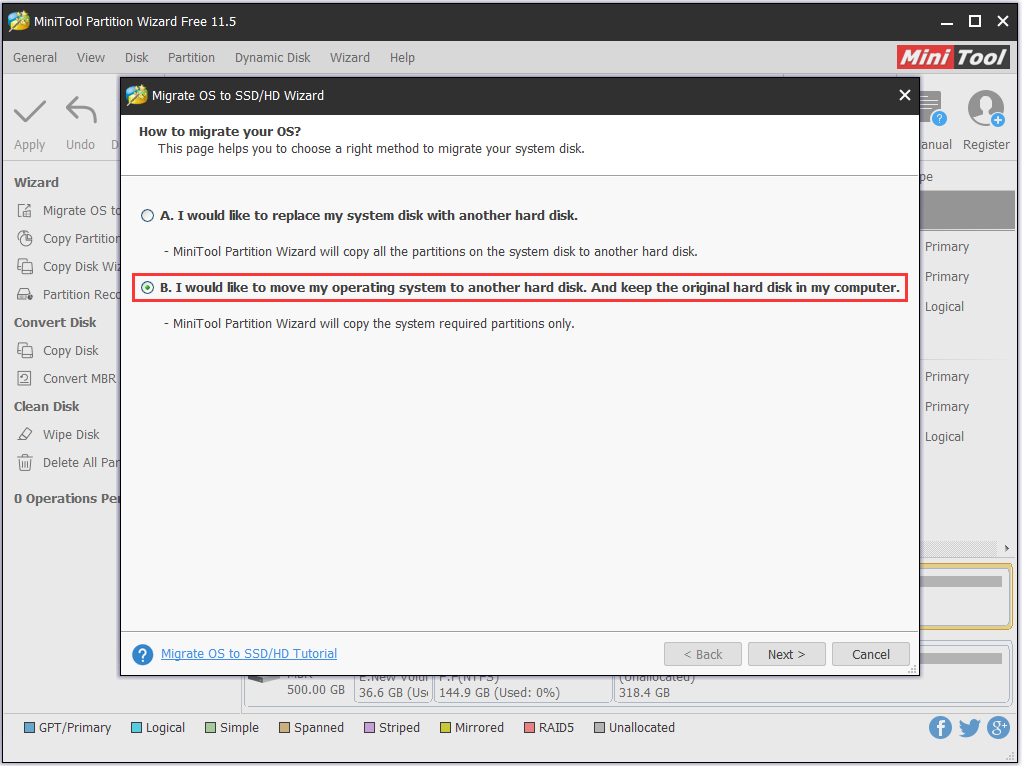Select option A replace system disk radio
Screen dimensions: 1022x766
(x=147, y=216)
